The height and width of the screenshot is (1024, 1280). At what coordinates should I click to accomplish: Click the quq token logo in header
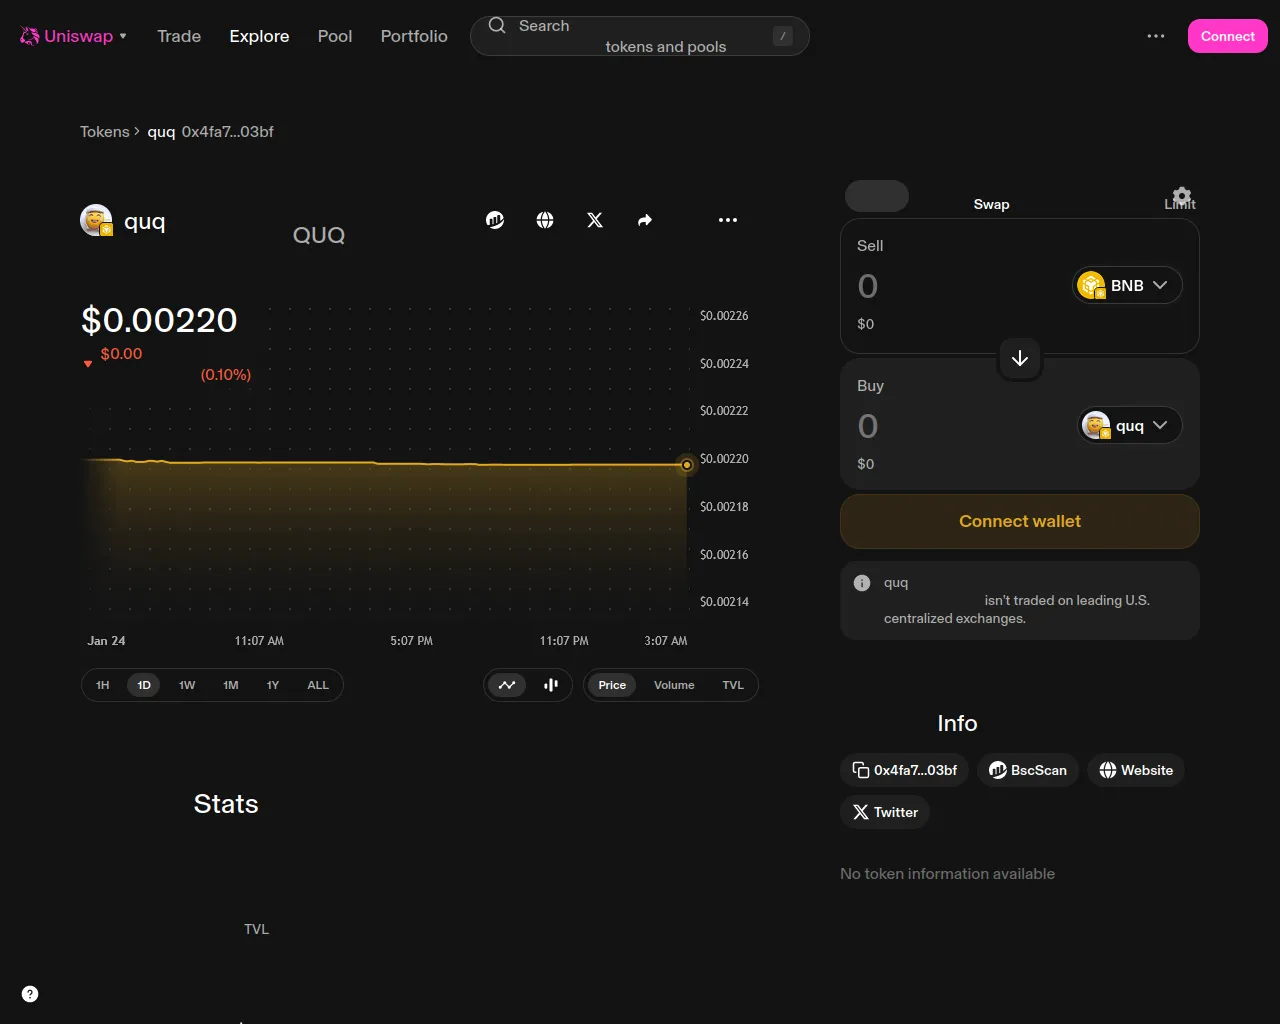click(x=96, y=220)
